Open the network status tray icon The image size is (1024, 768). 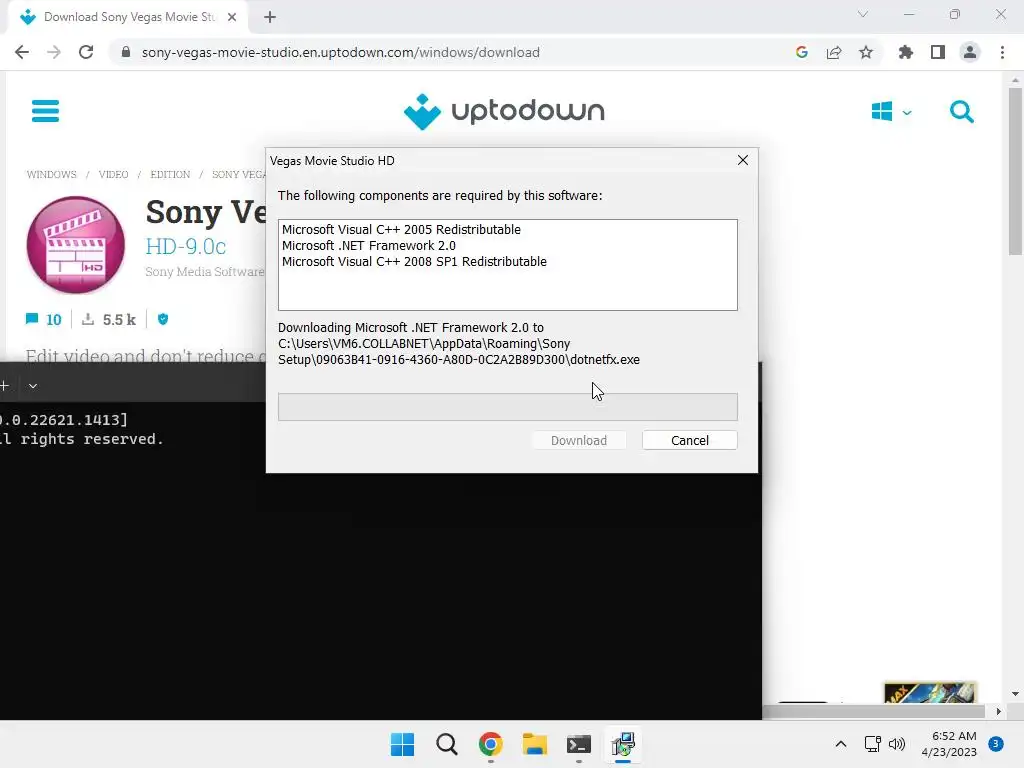click(872, 744)
